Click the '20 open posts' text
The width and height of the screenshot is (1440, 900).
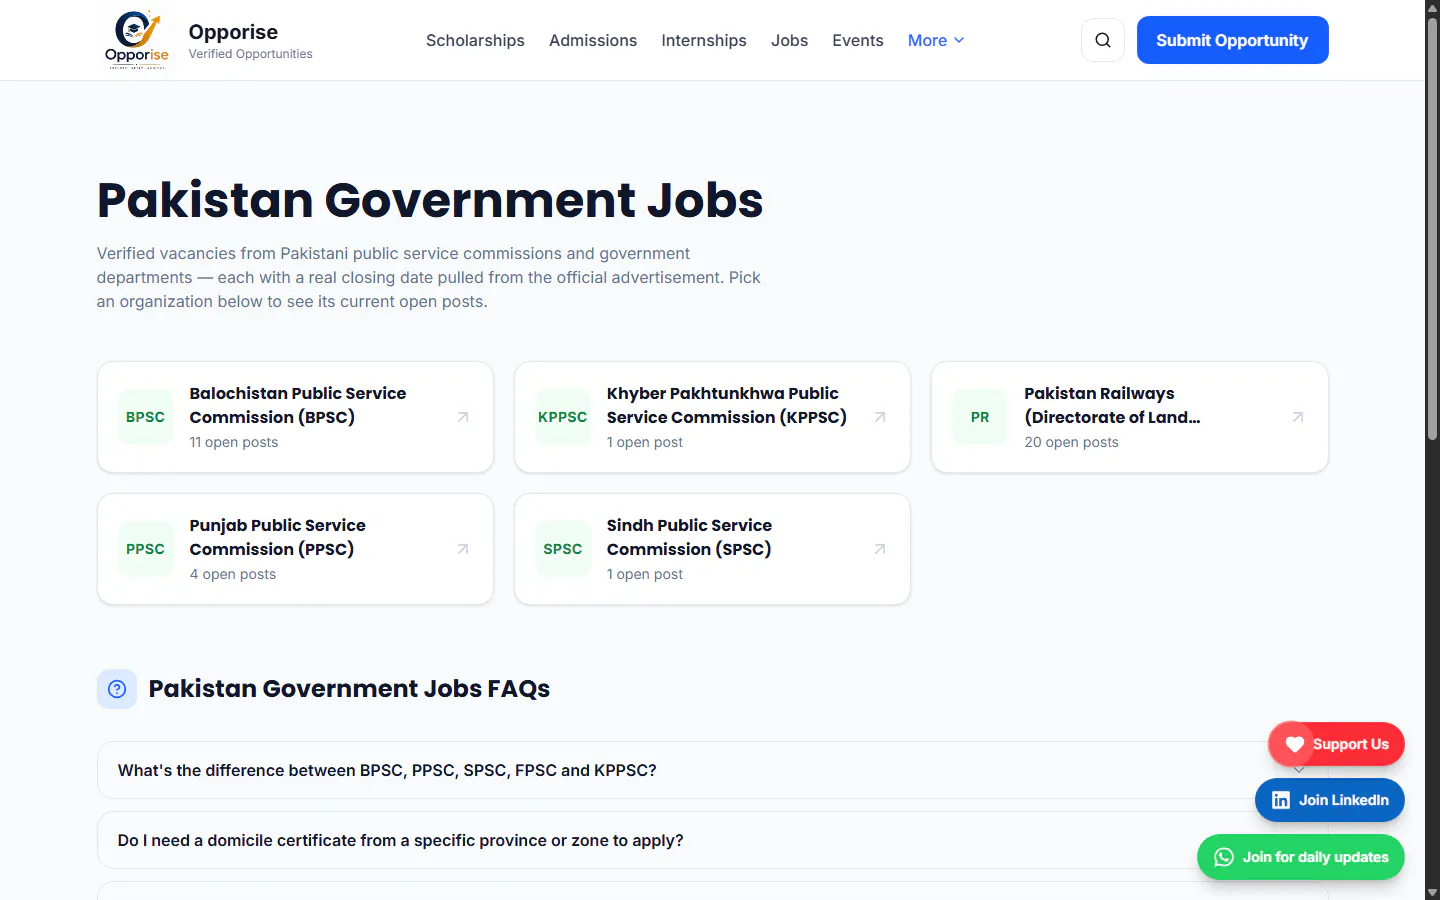(x=1071, y=442)
